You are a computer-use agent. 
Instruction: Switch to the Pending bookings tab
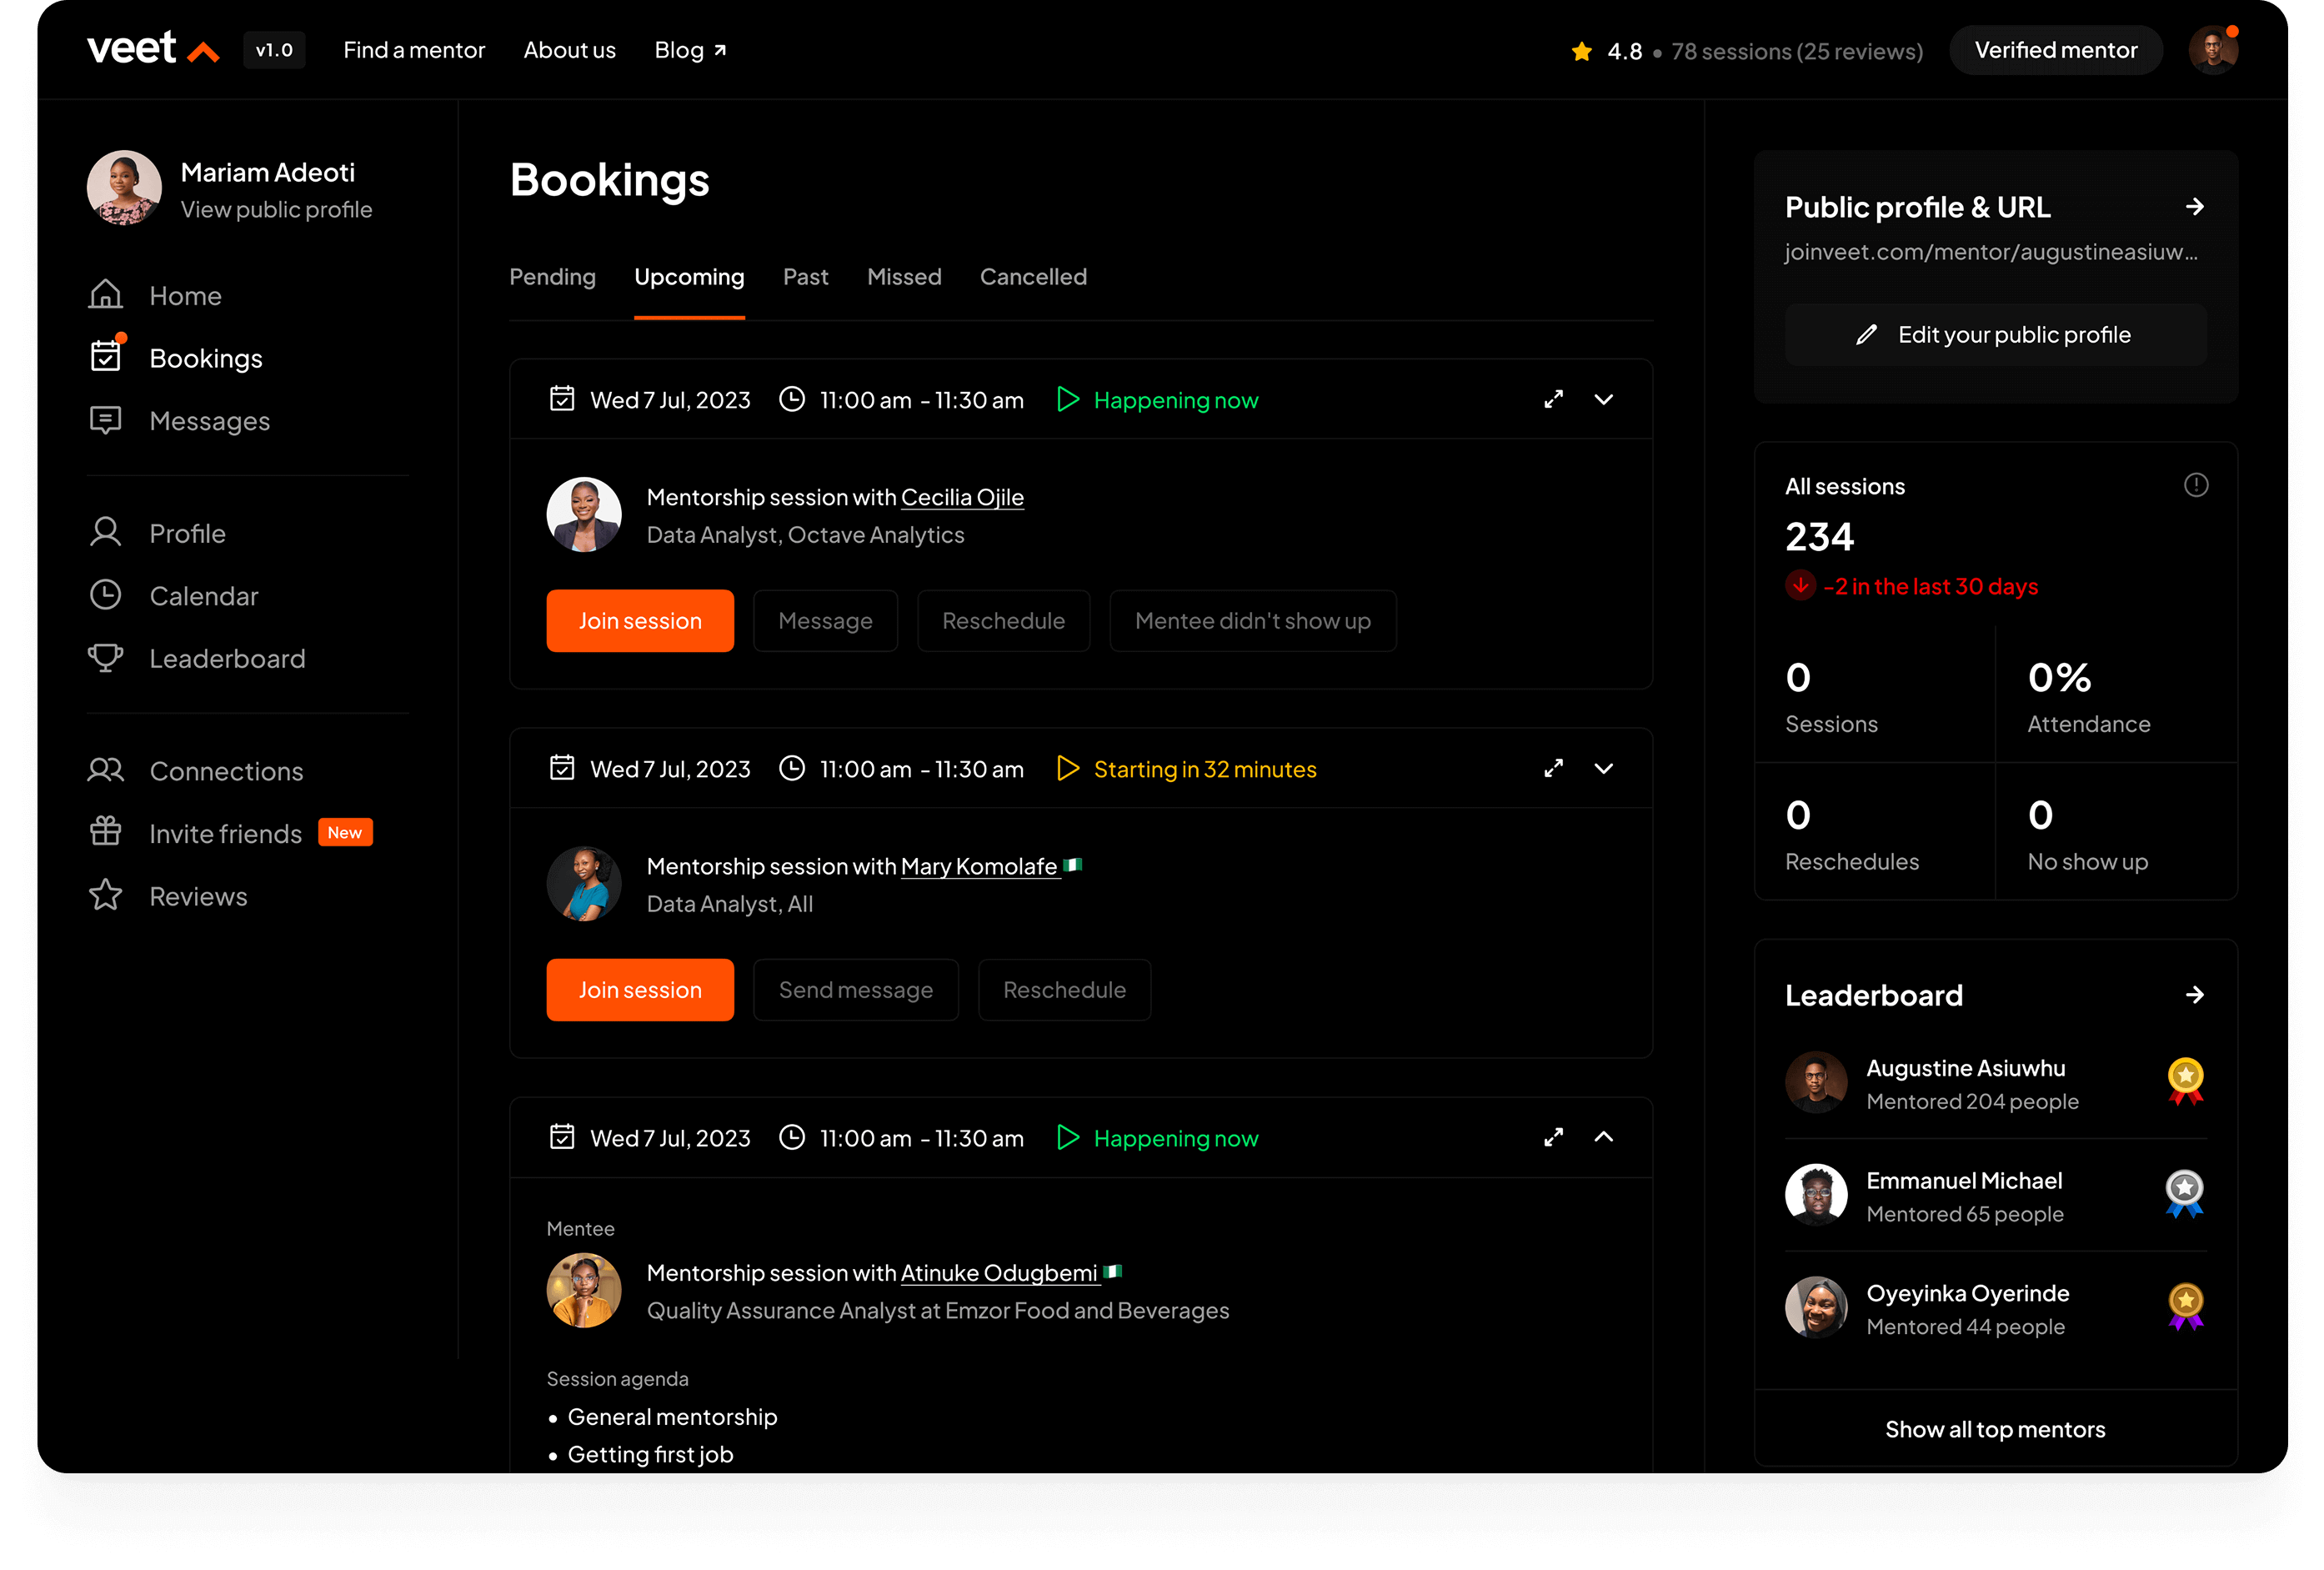tap(552, 277)
